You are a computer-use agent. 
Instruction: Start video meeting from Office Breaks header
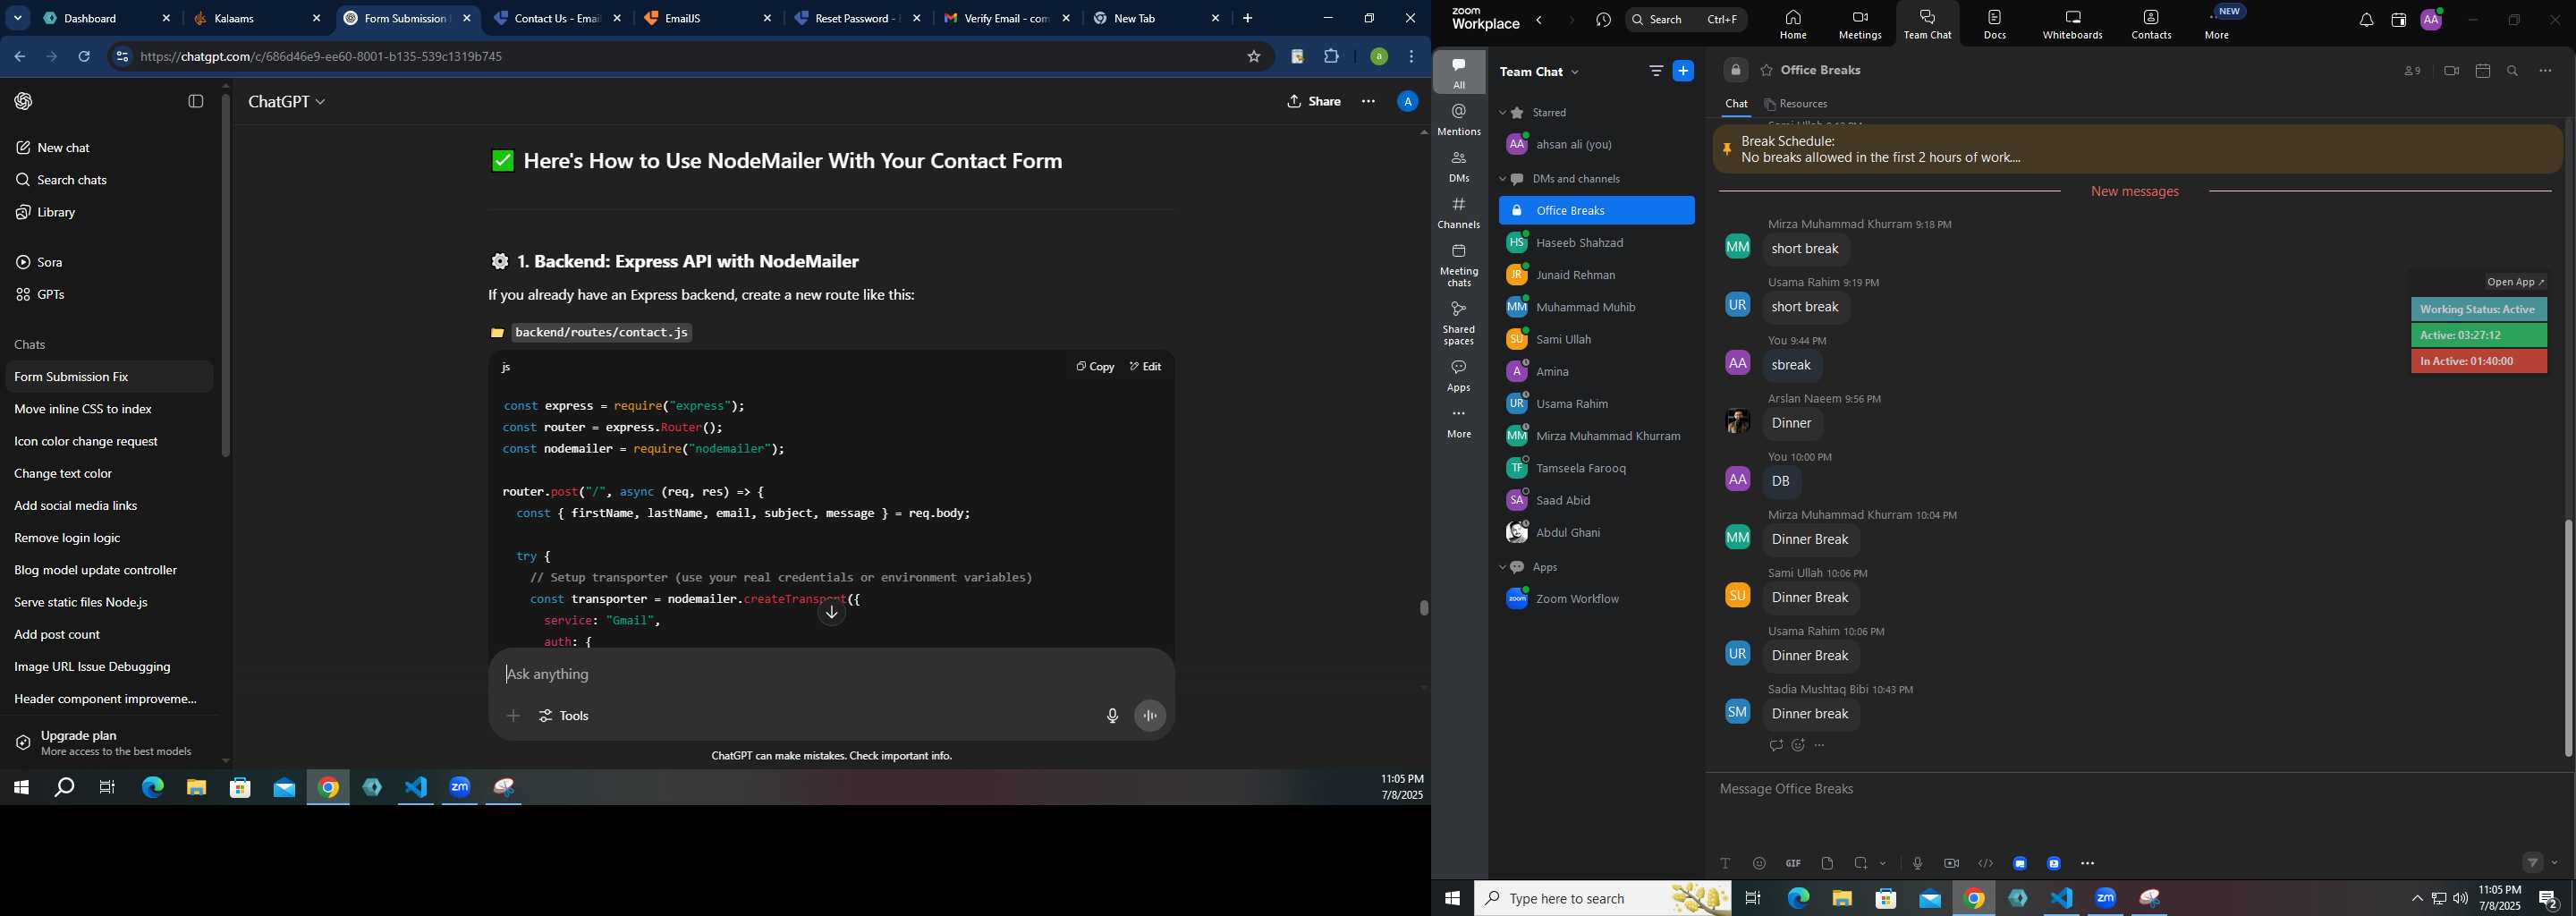point(2450,71)
